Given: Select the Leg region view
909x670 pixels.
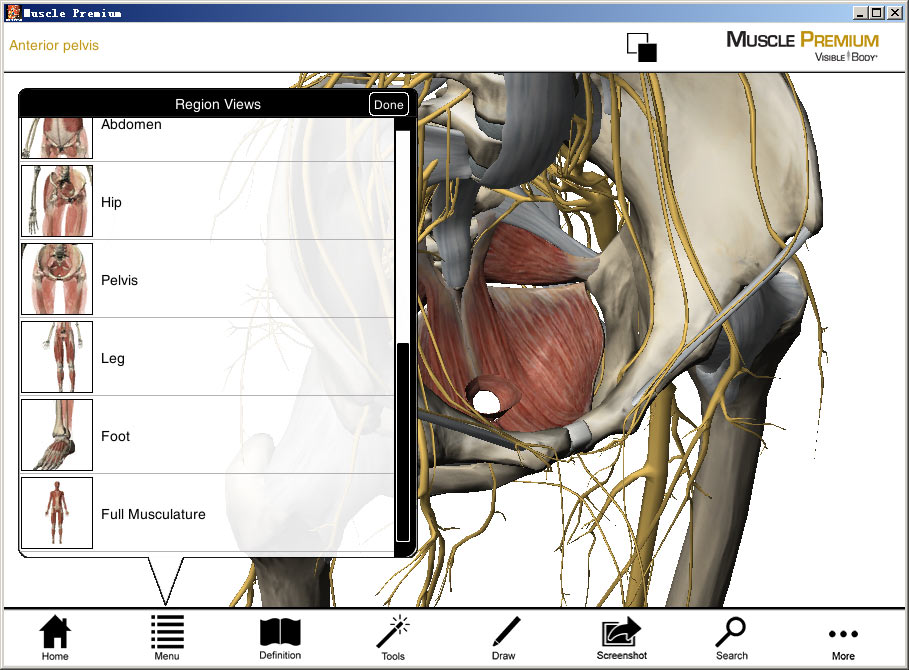Looking at the screenshot, I should pos(208,357).
